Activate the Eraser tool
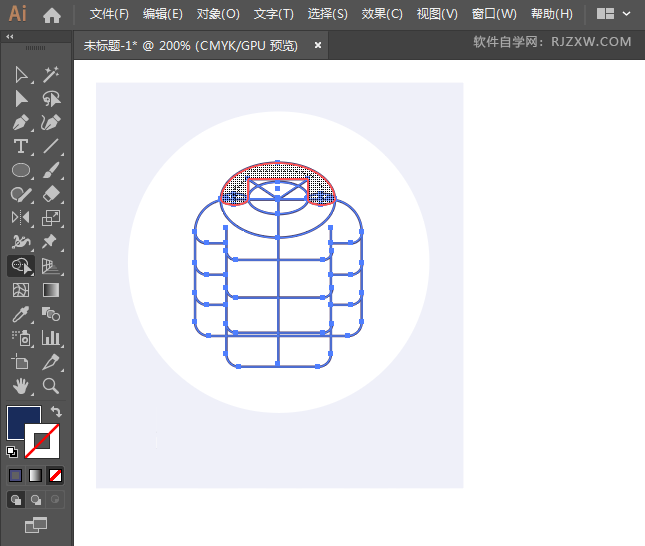Viewport: 645px width, 546px height. coord(51,194)
